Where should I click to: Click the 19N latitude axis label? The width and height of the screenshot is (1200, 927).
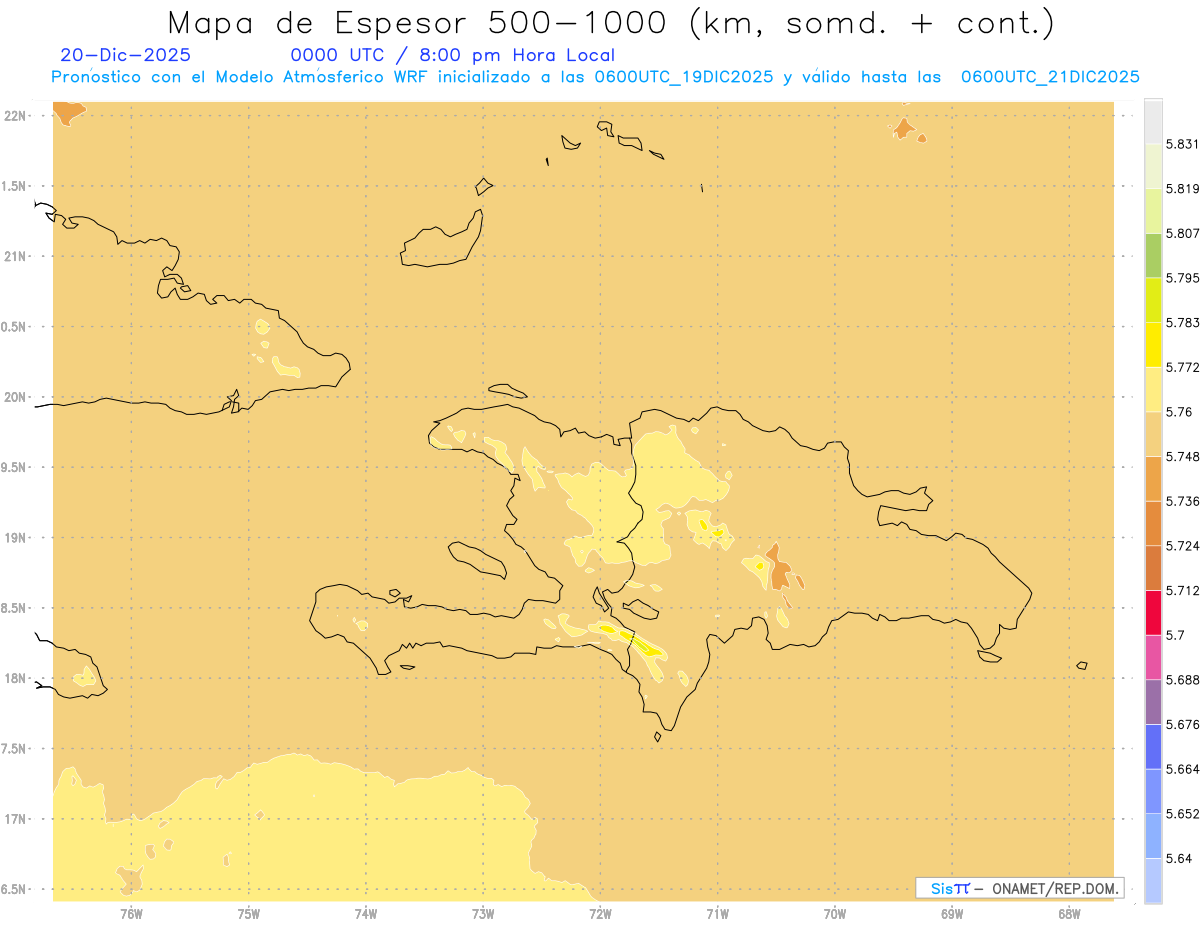[15, 538]
